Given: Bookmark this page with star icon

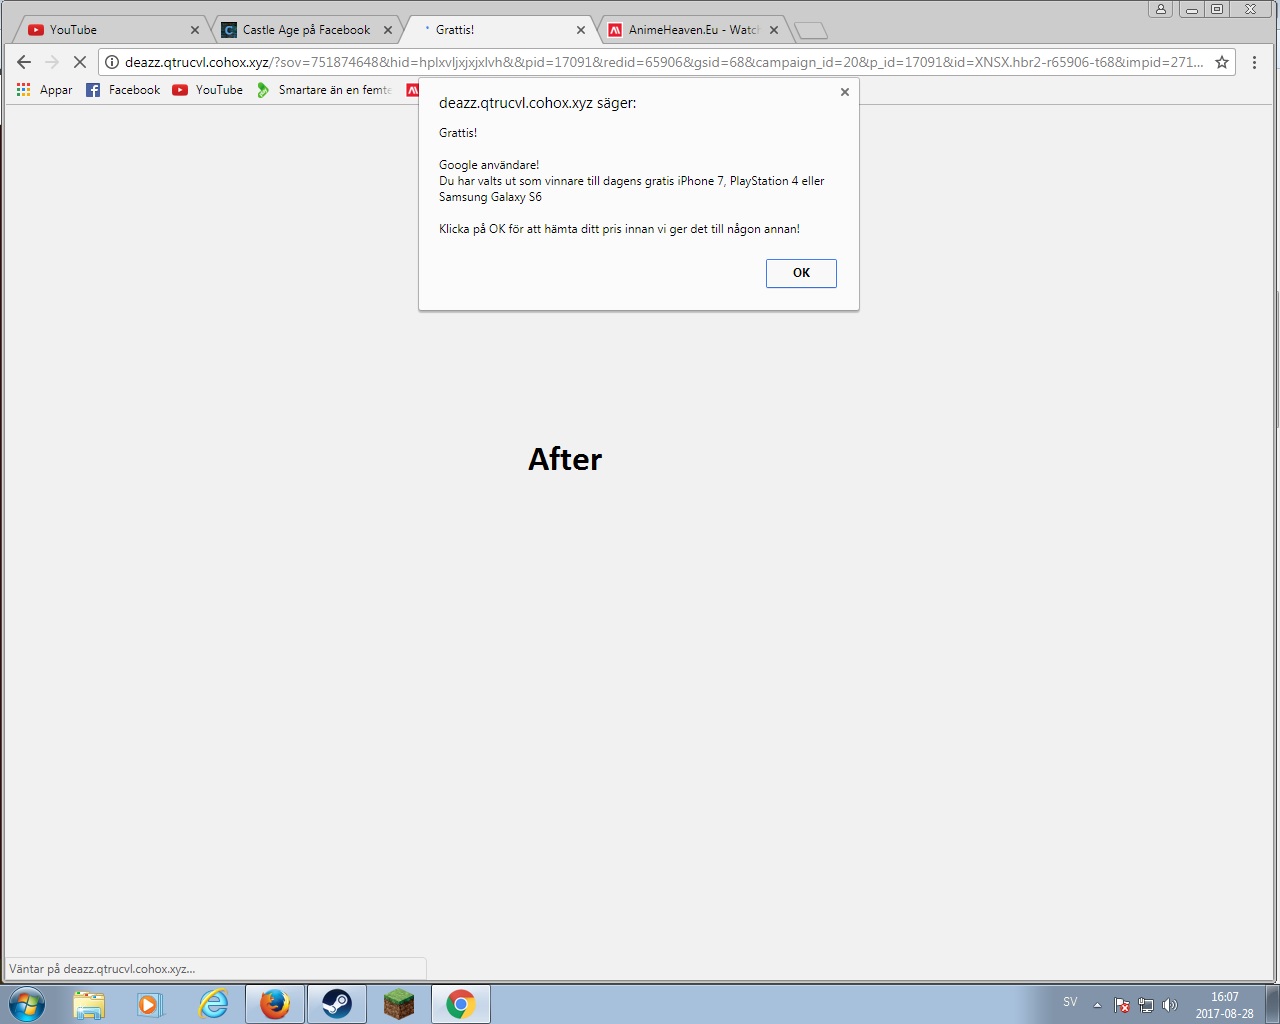Looking at the screenshot, I should click(x=1221, y=62).
